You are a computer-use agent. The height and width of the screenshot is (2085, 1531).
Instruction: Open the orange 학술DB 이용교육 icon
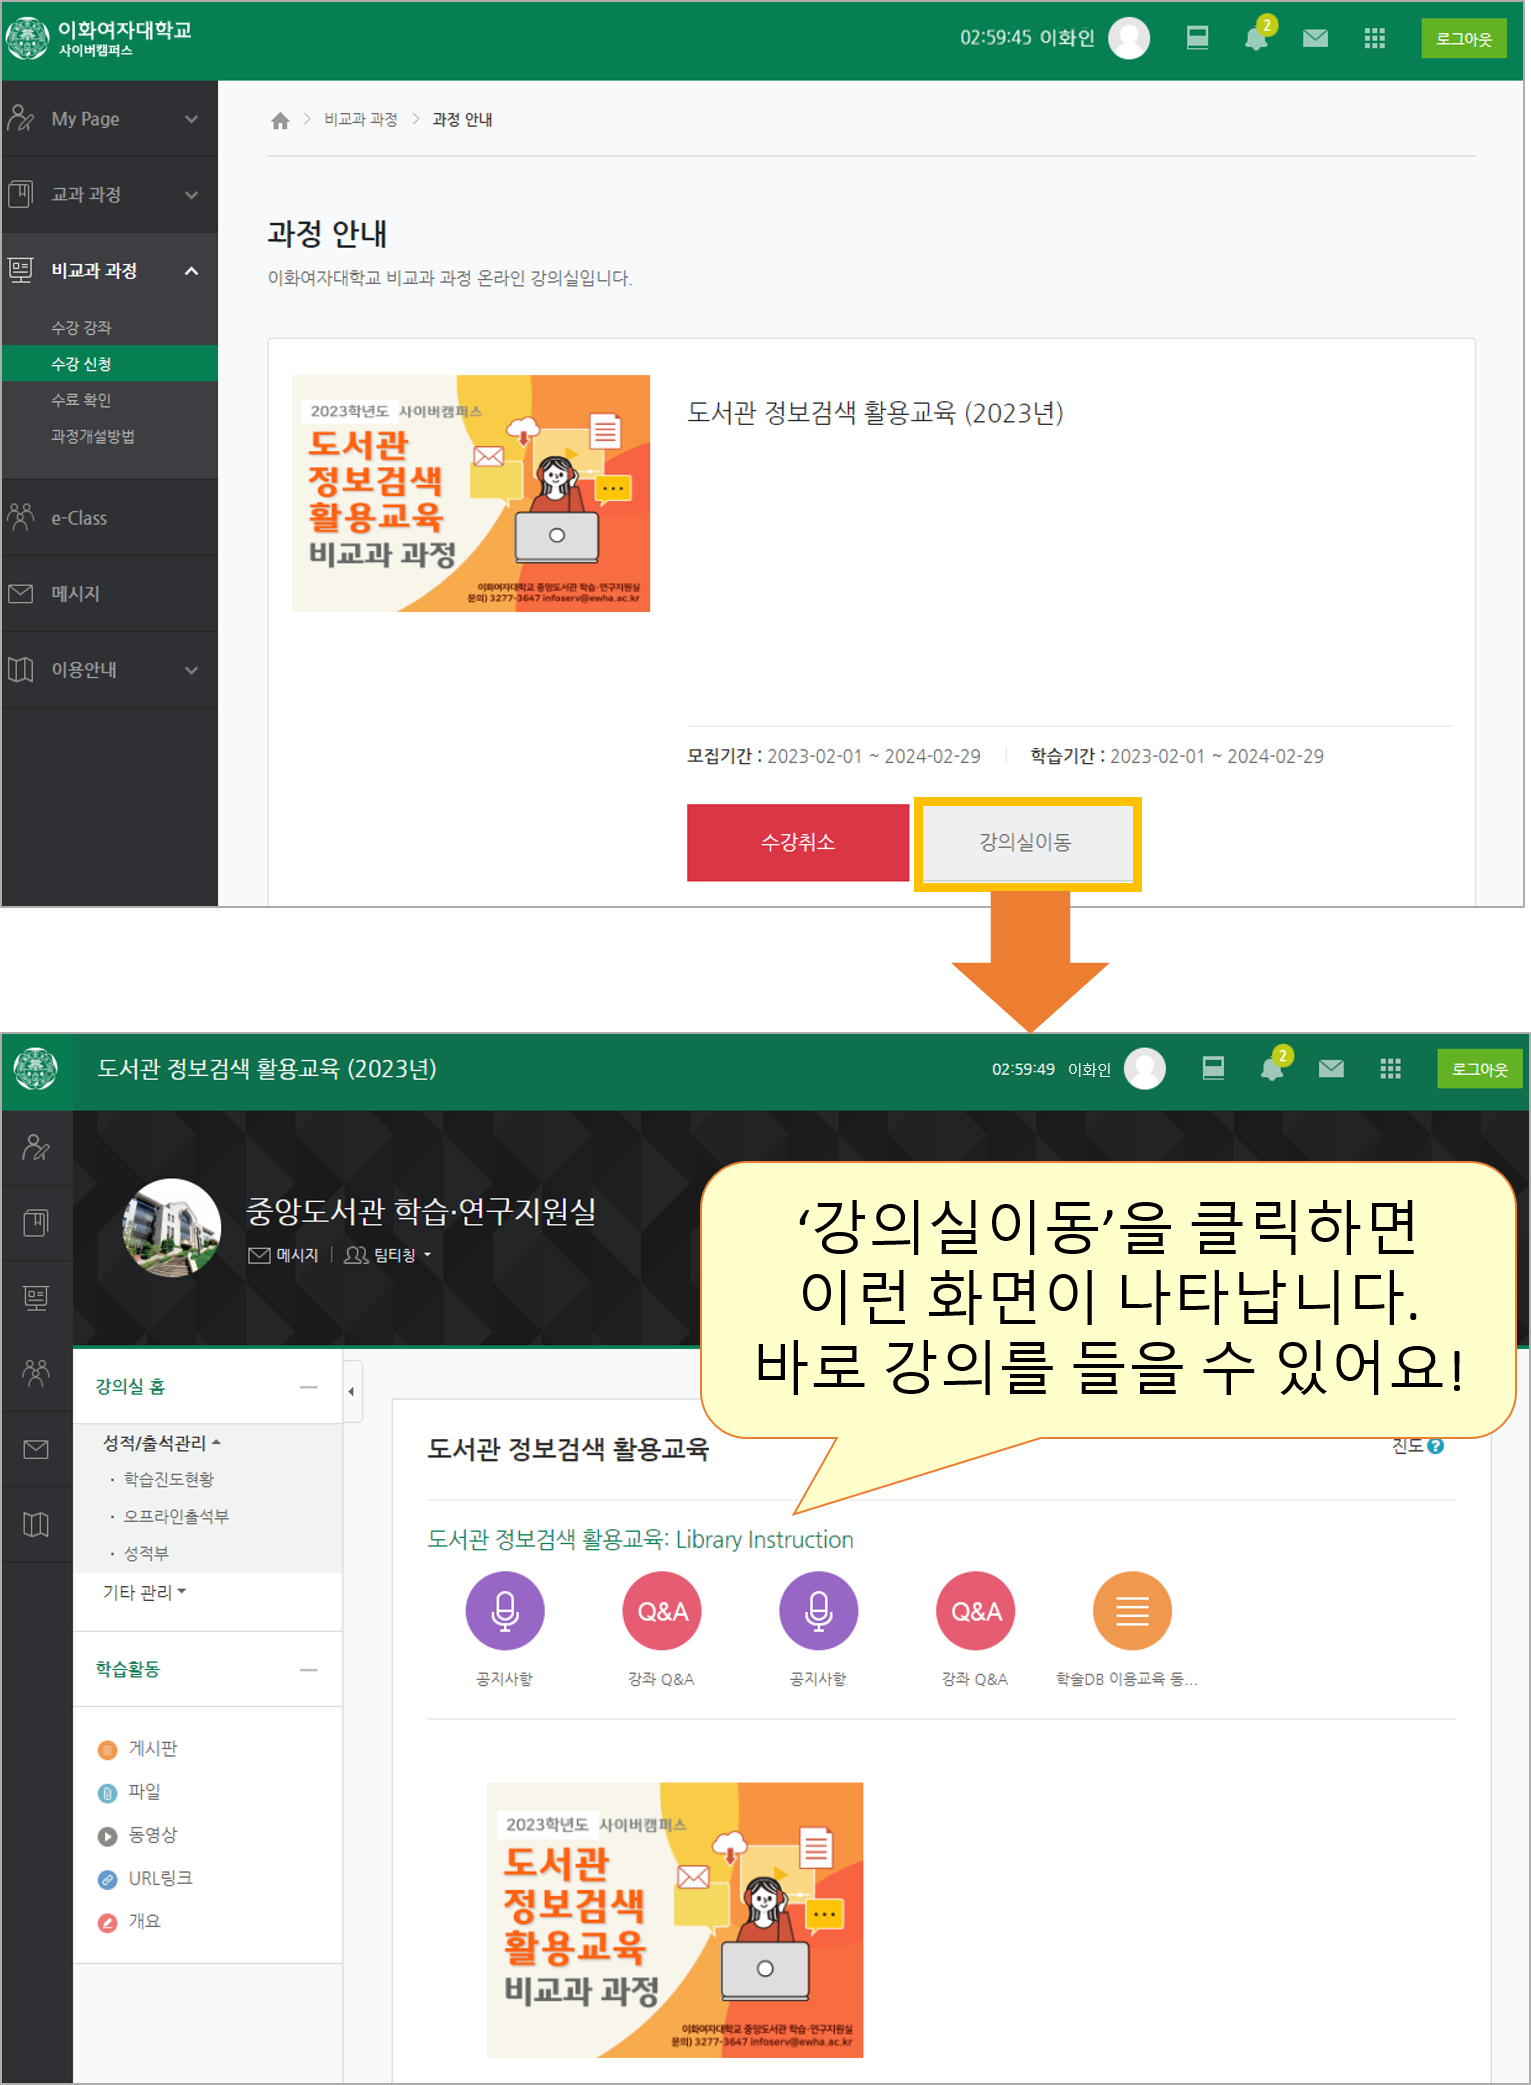1132,1610
